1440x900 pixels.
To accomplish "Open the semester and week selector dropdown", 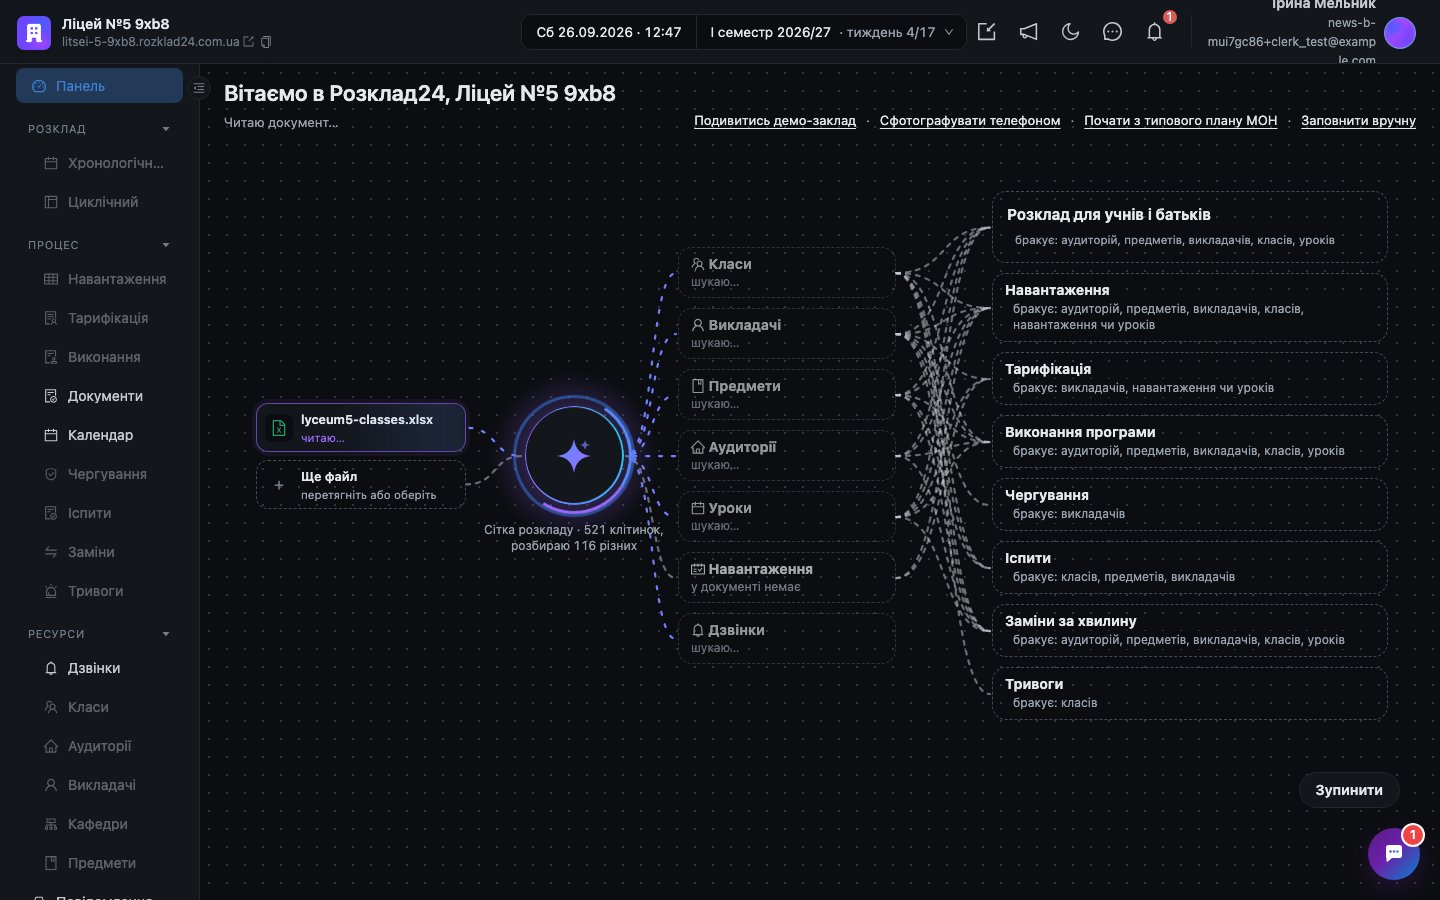I will point(831,32).
